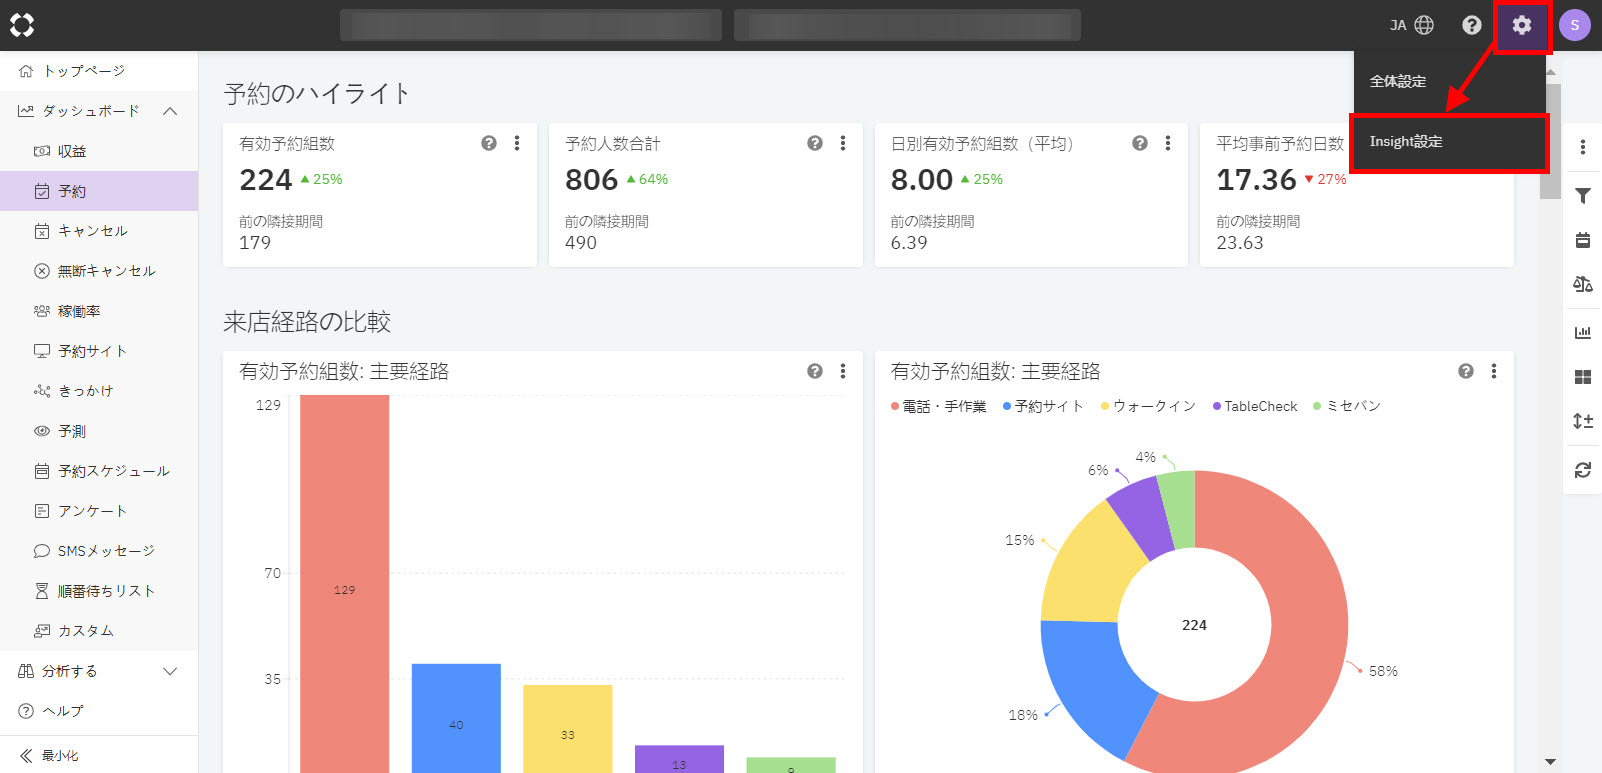
Task: Go to トップページ in sidebar
Action: [x=98, y=71]
